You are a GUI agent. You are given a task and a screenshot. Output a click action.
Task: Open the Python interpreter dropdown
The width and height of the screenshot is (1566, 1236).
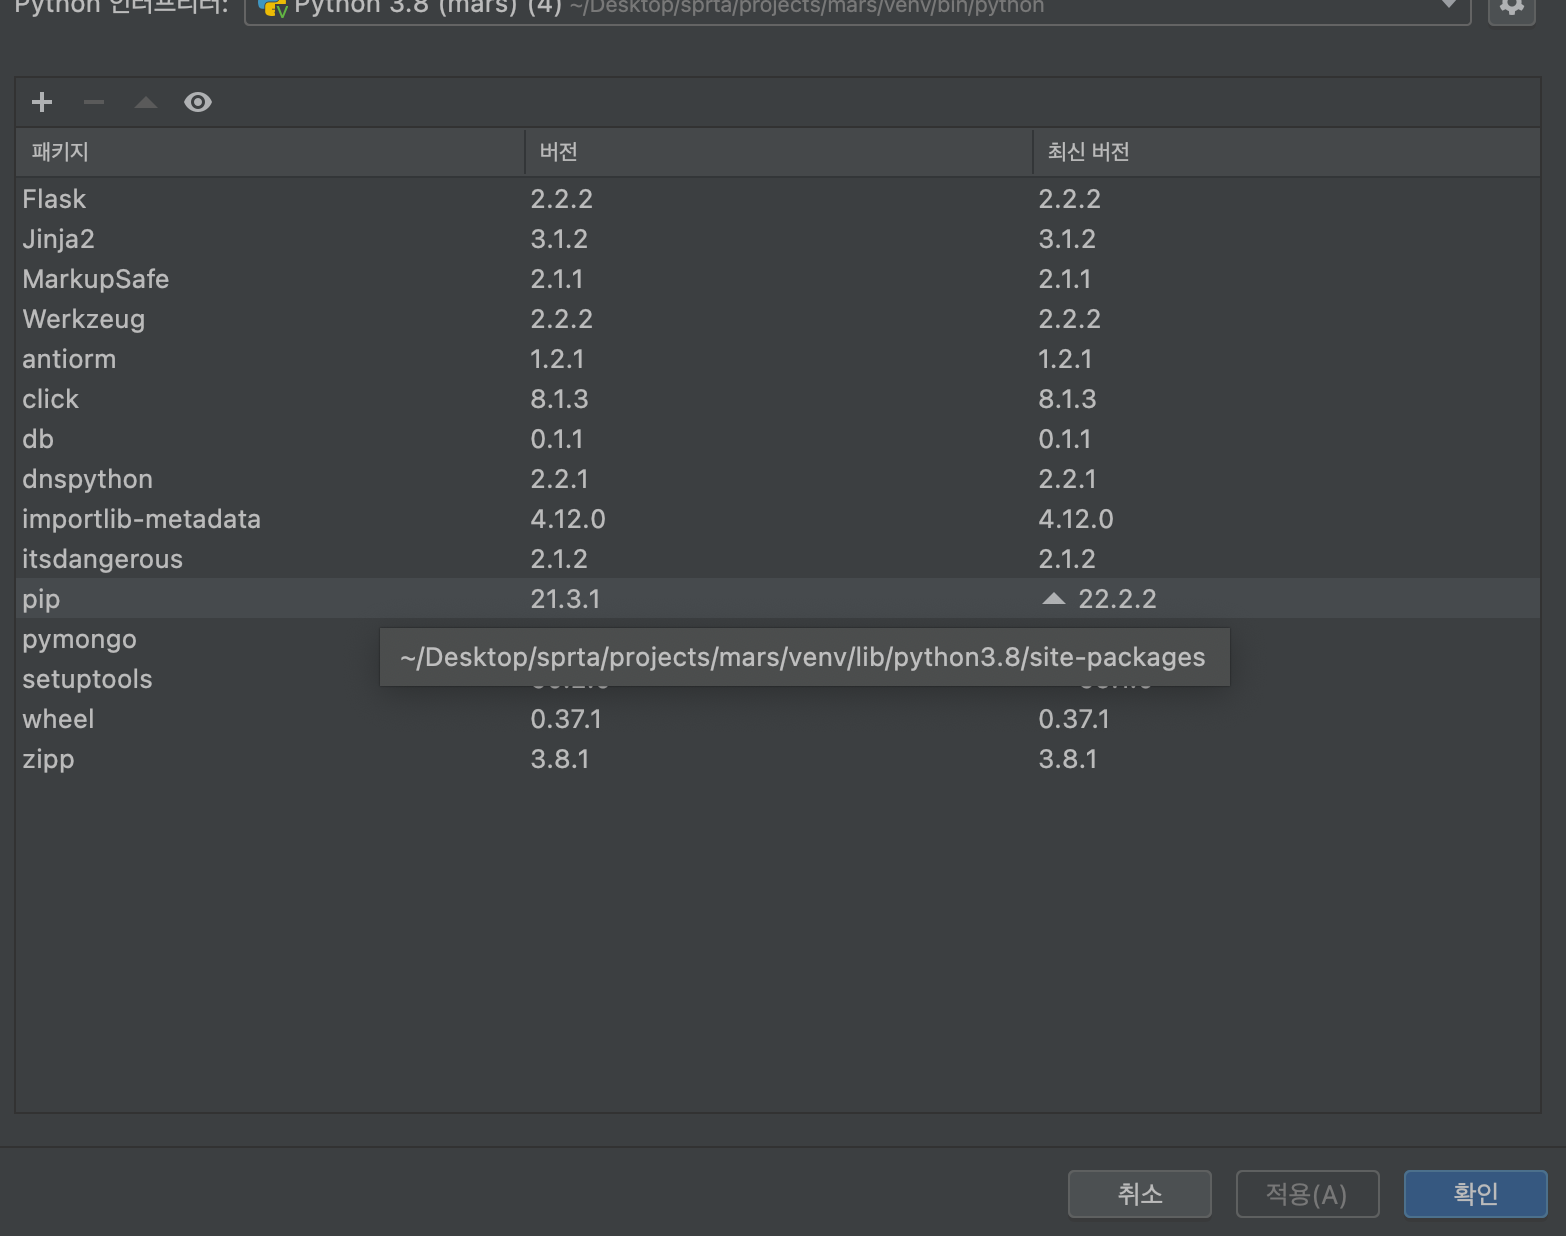click(x=857, y=8)
